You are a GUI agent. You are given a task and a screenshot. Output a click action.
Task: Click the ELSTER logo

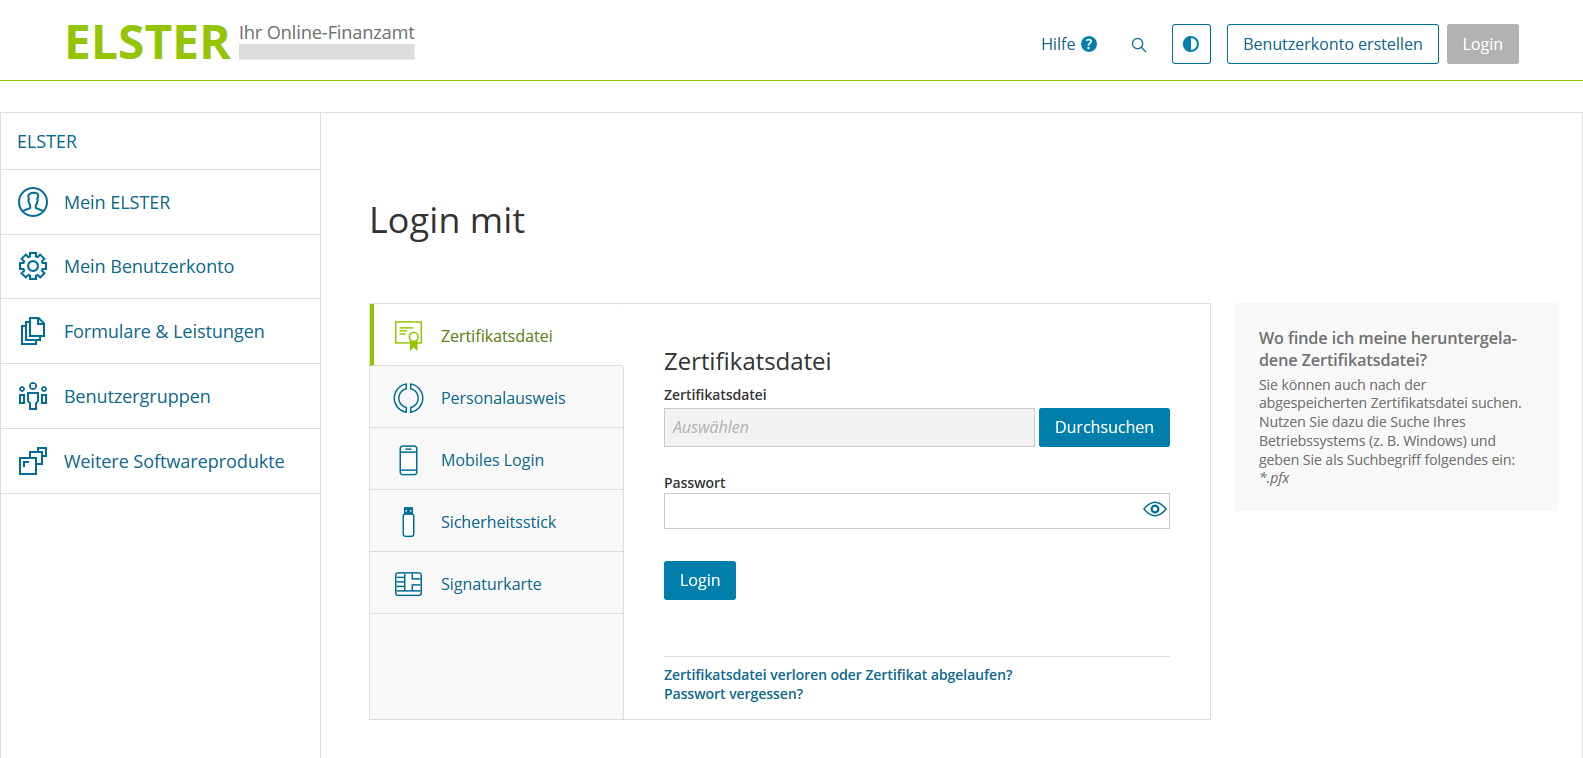tap(148, 43)
